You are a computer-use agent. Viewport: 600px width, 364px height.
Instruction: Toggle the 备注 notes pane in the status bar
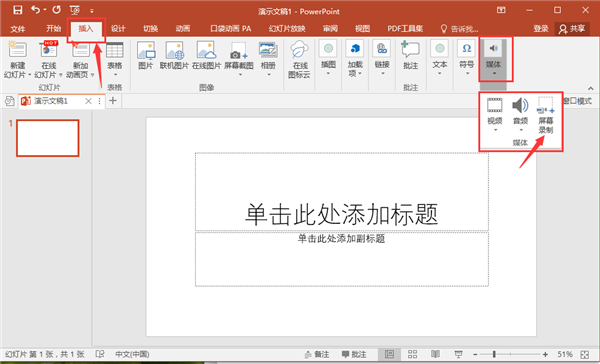pyautogui.click(x=316, y=354)
